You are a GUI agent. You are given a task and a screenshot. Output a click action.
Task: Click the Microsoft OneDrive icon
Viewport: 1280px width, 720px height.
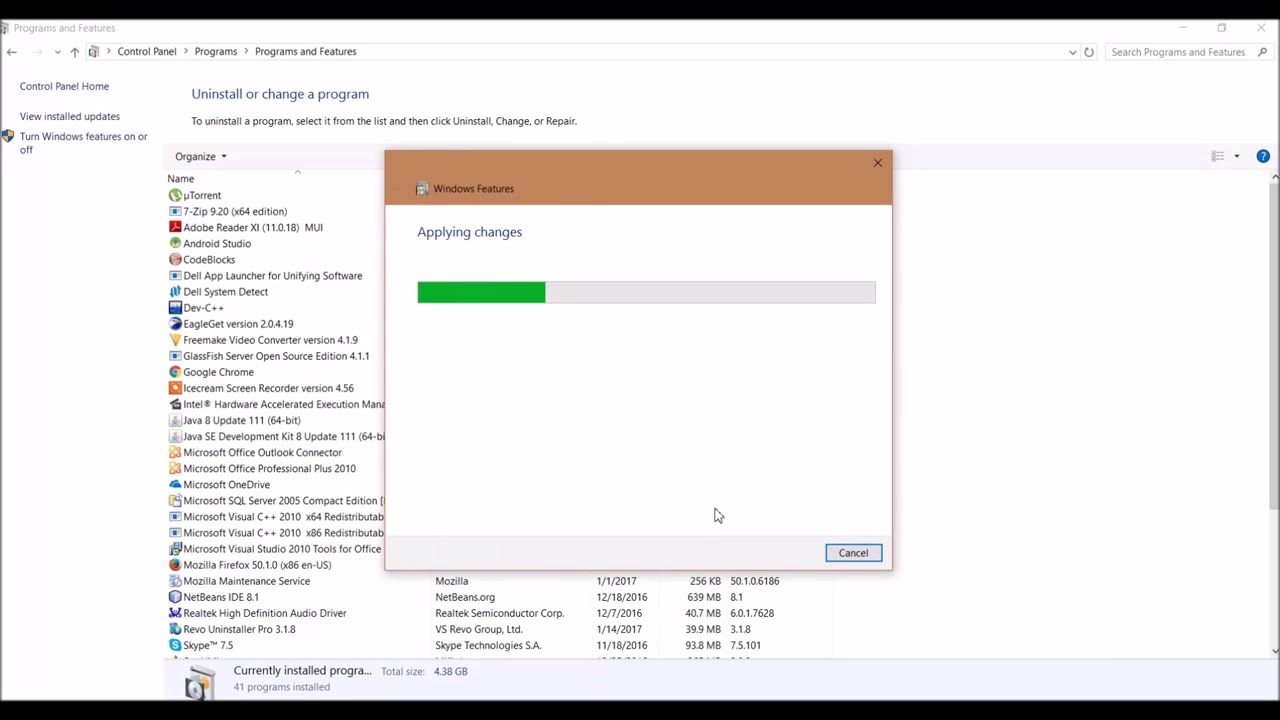(175, 484)
